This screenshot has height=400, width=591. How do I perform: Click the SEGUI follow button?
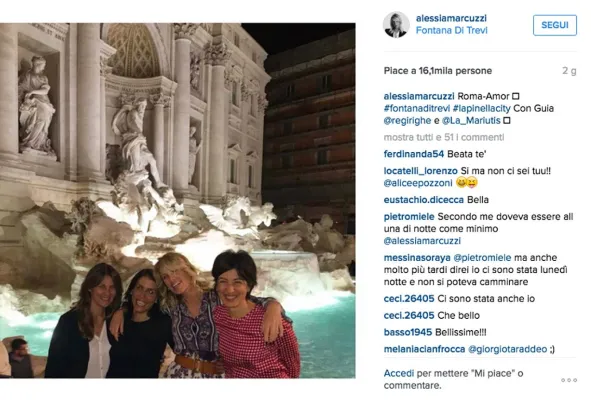[x=554, y=25]
